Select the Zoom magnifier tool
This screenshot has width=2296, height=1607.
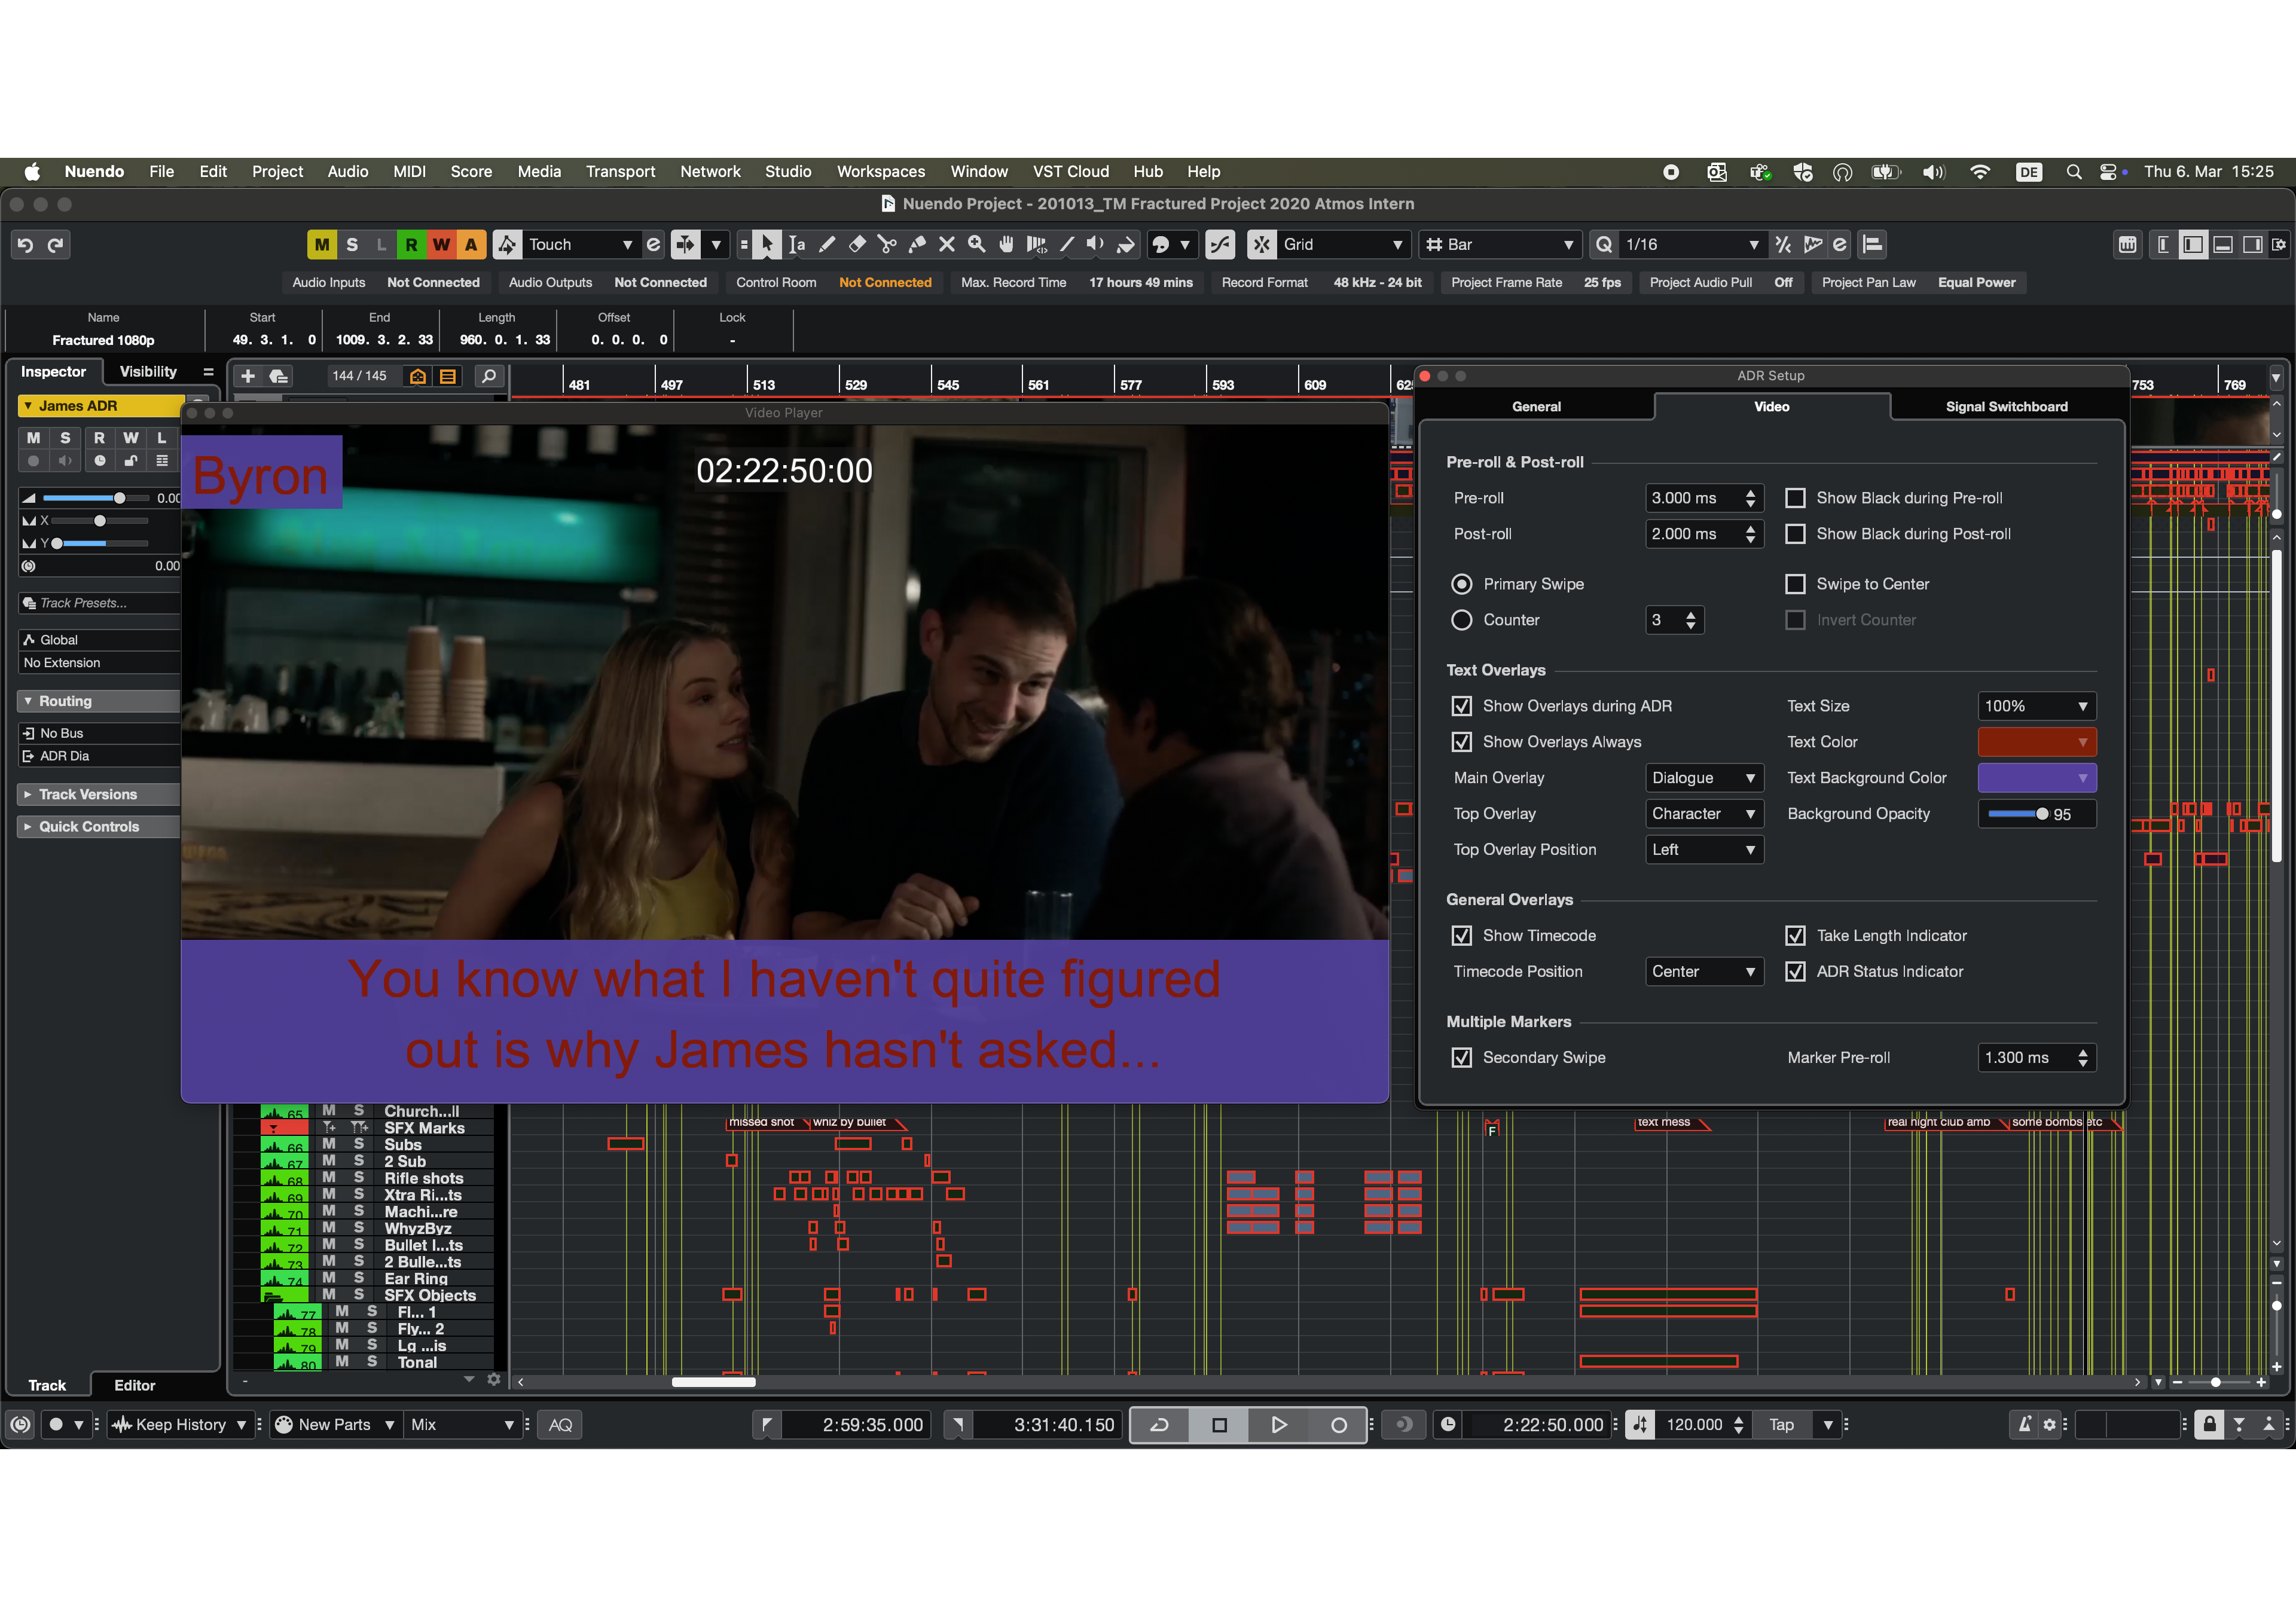977,244
